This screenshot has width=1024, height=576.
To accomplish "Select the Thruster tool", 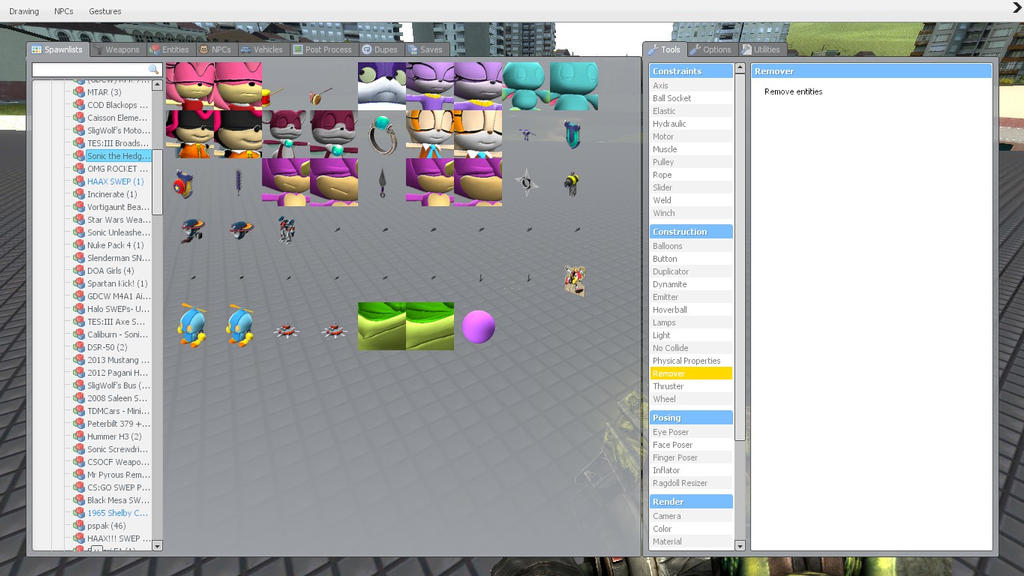I will point(691,387).
